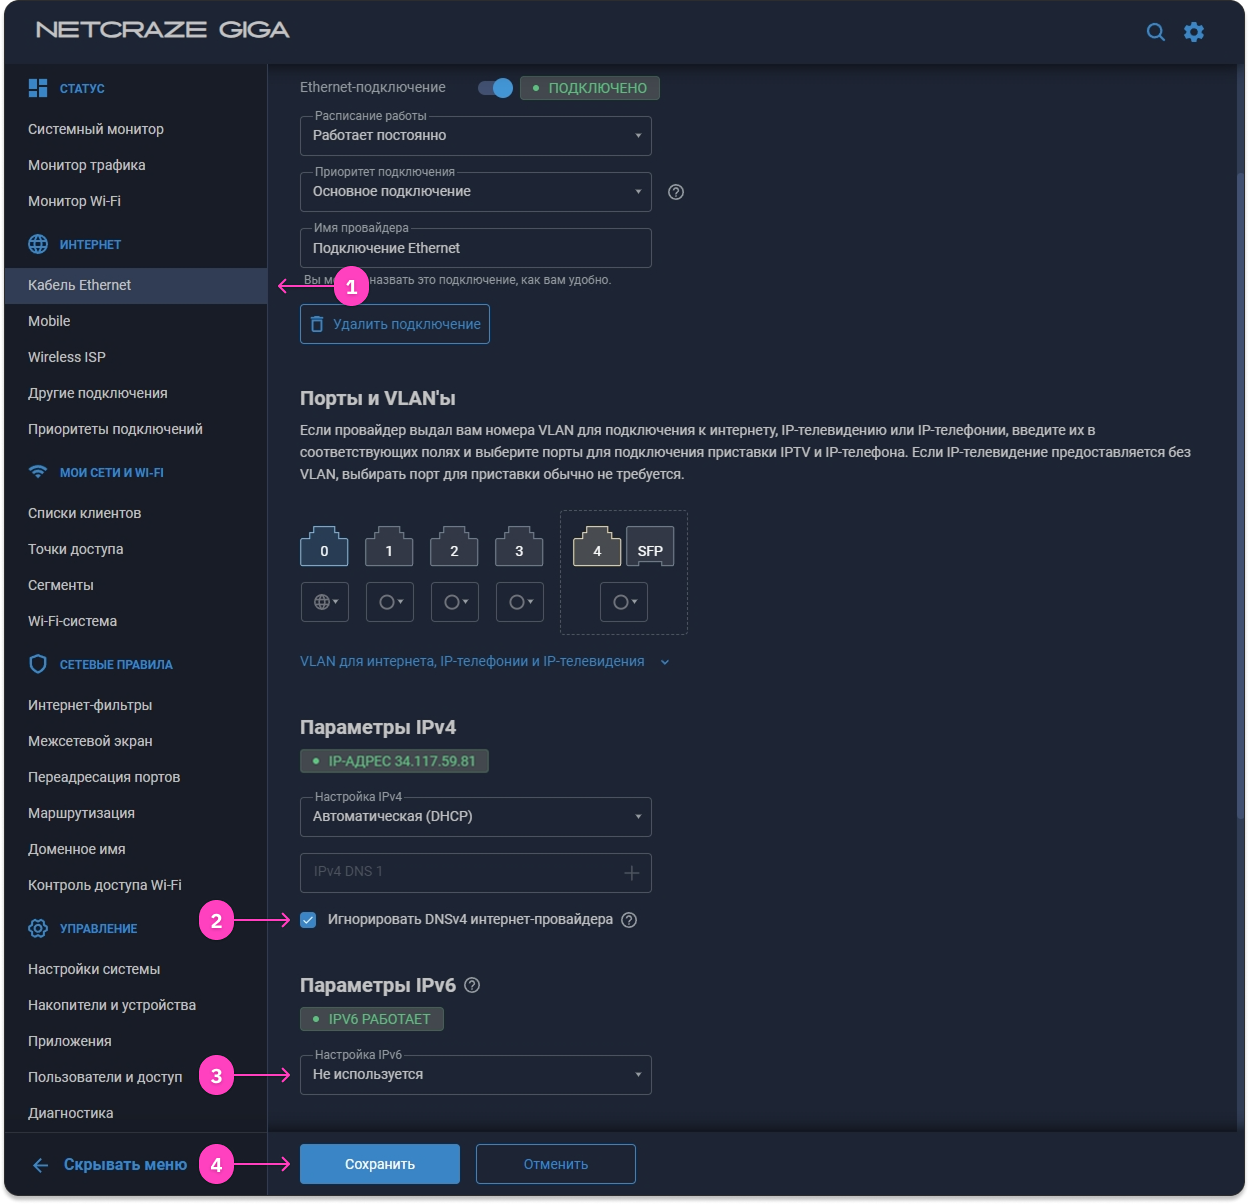The image size is (1249, 1204).
Task: Click the search magnifier icon in header
Action: [1155, 32]
